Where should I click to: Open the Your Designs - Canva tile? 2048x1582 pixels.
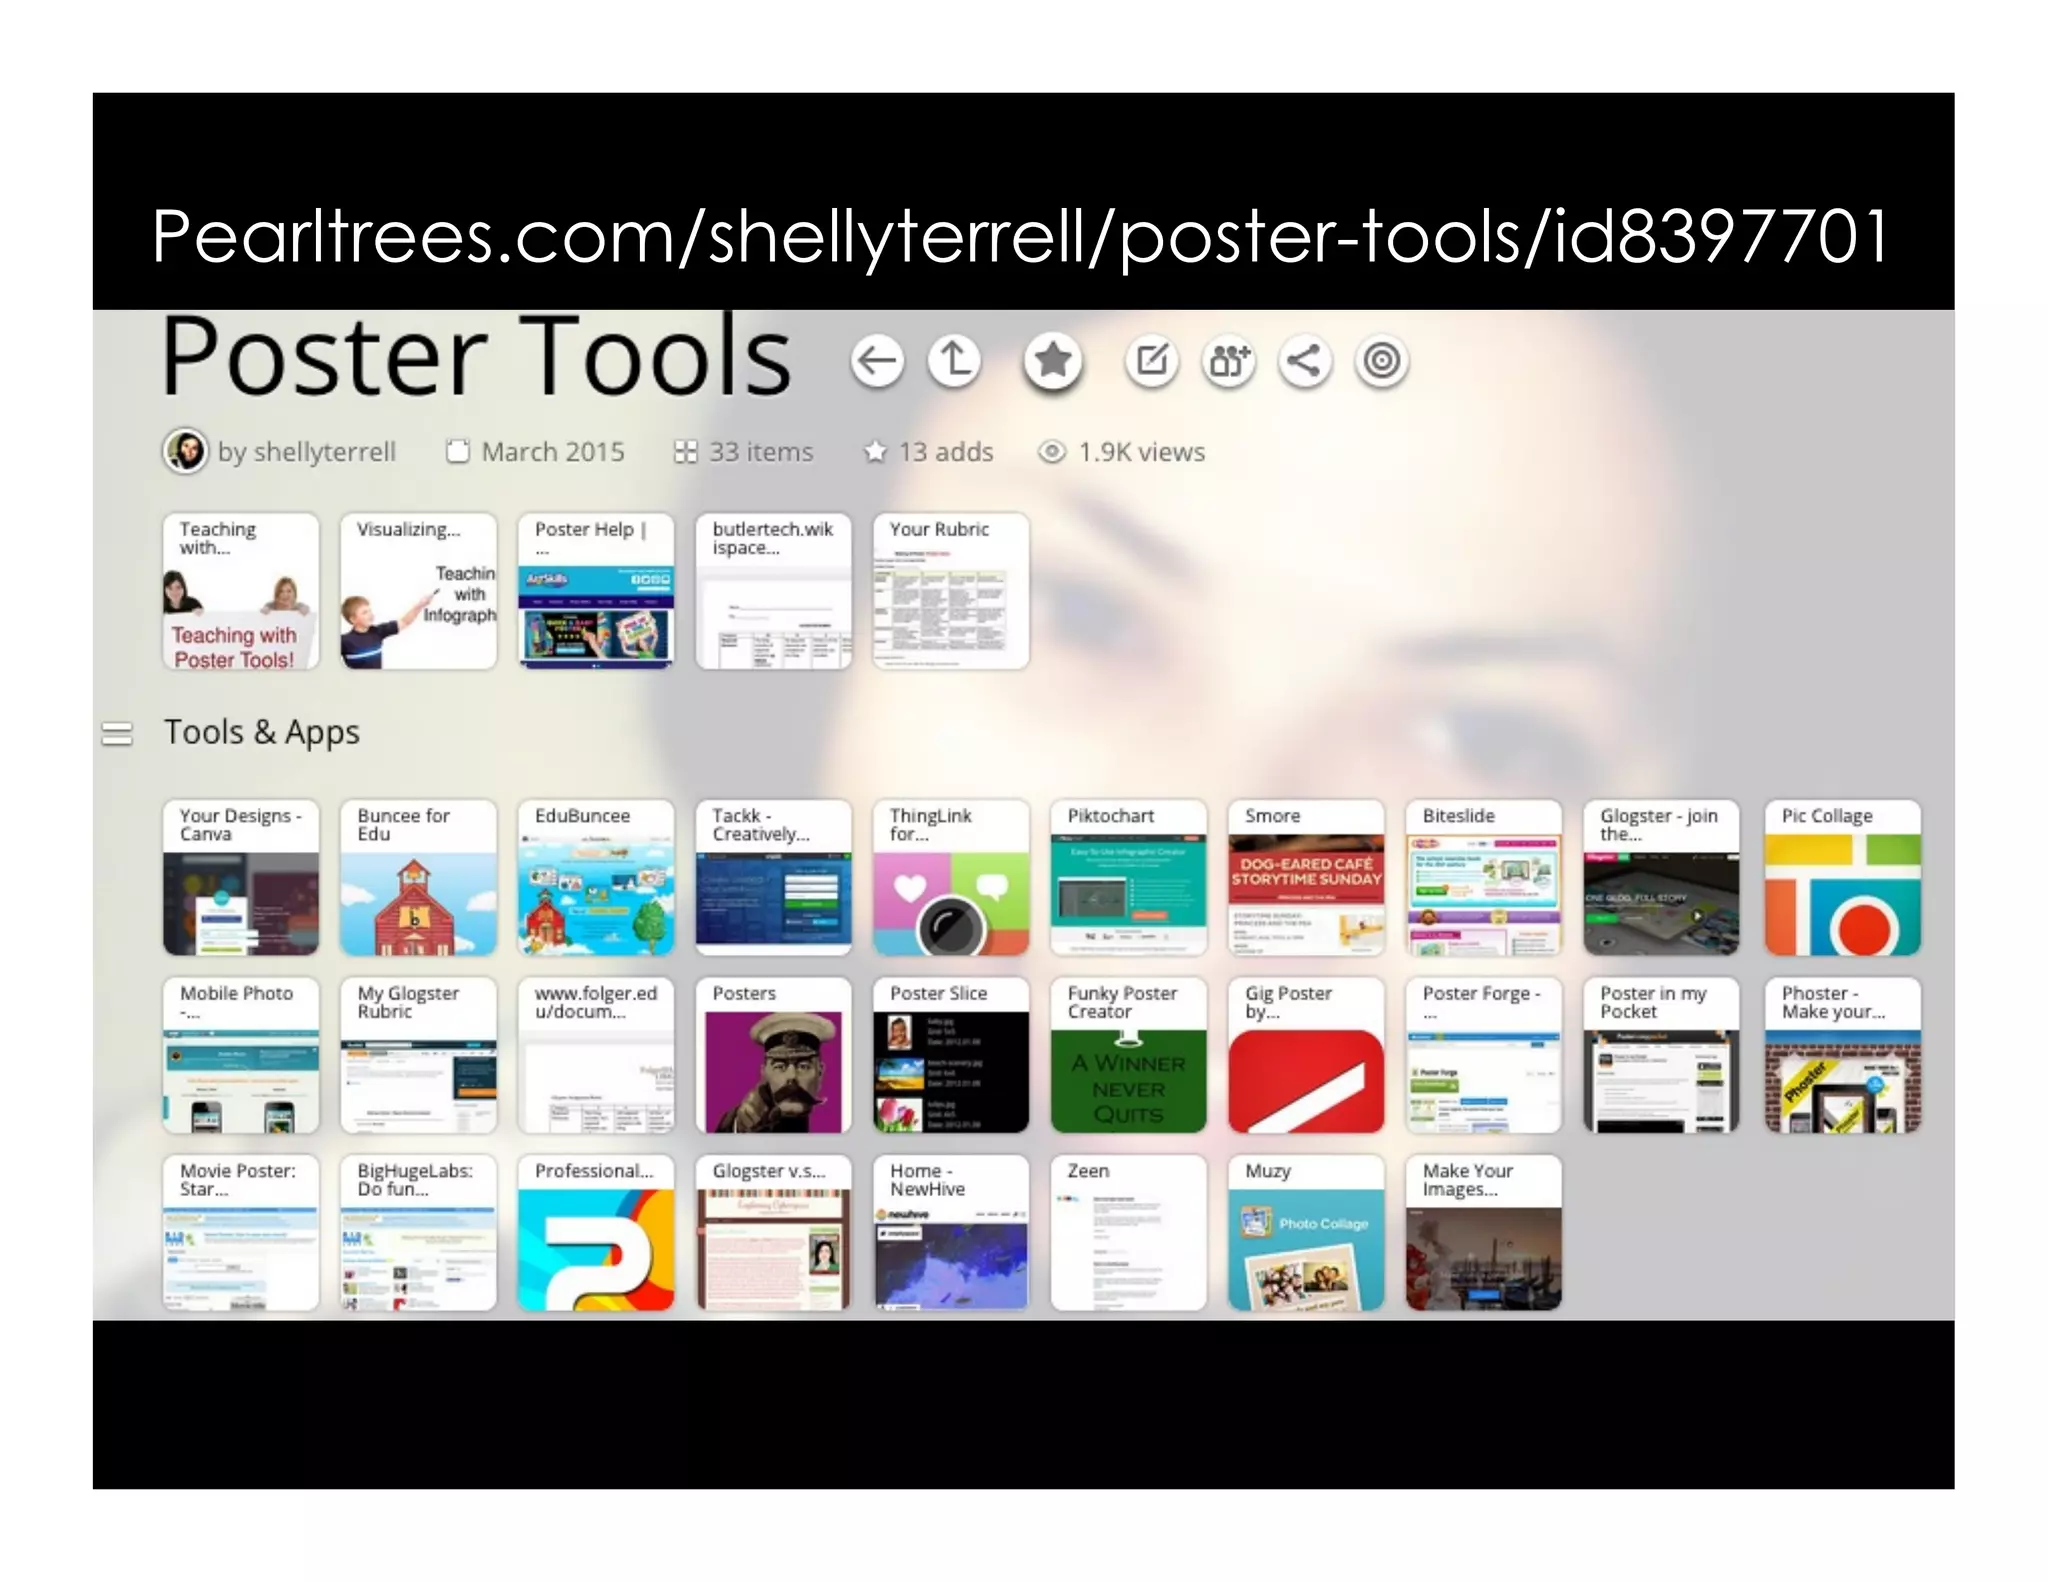pyautogui.click(x=241, y=877)
